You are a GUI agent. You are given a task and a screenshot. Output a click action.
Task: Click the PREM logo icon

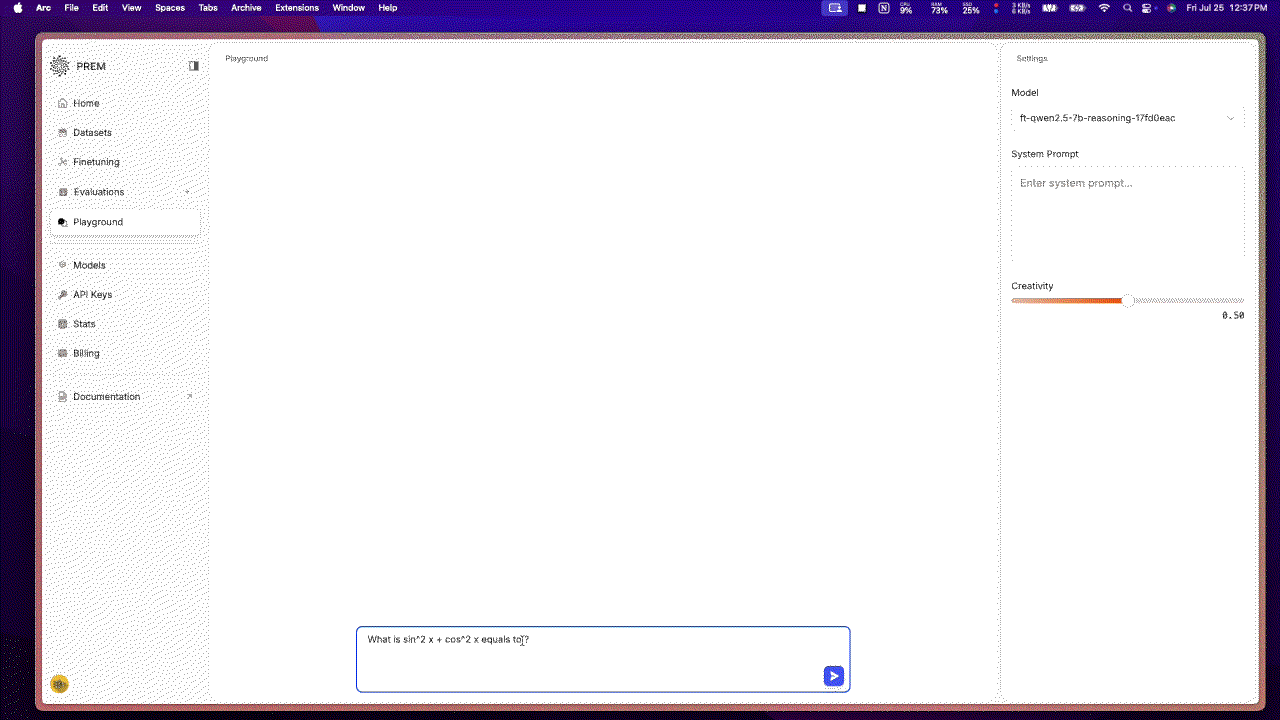coord(60,66)
